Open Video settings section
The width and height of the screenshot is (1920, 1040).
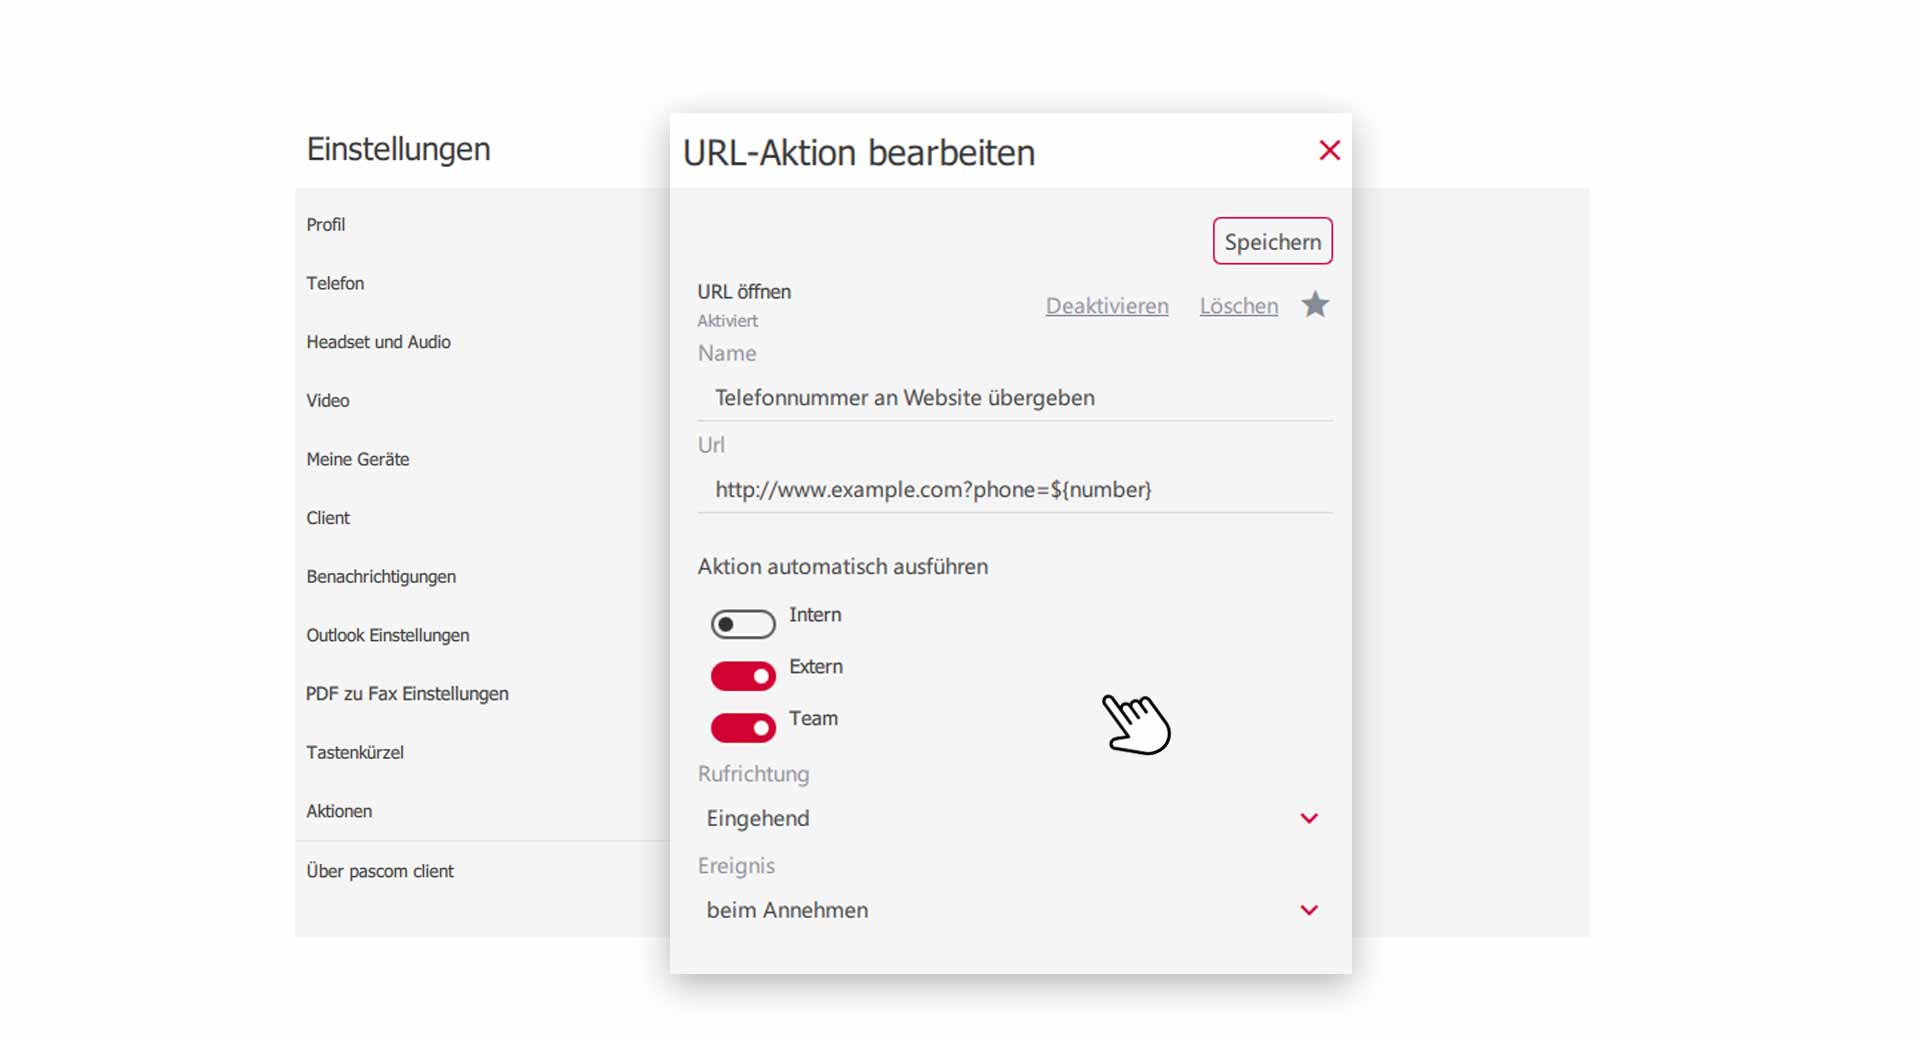coord(328,401)
